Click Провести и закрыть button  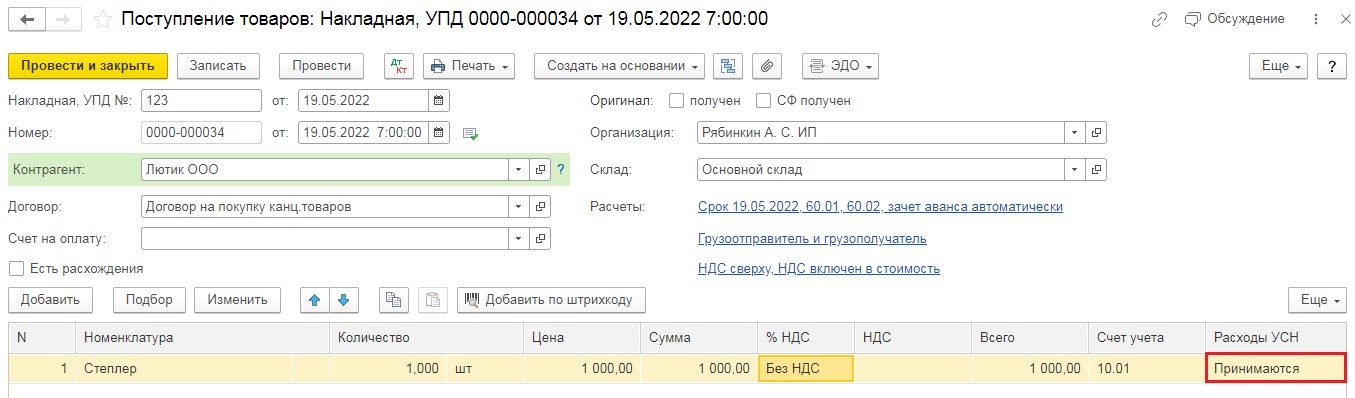tap(88, 66)
